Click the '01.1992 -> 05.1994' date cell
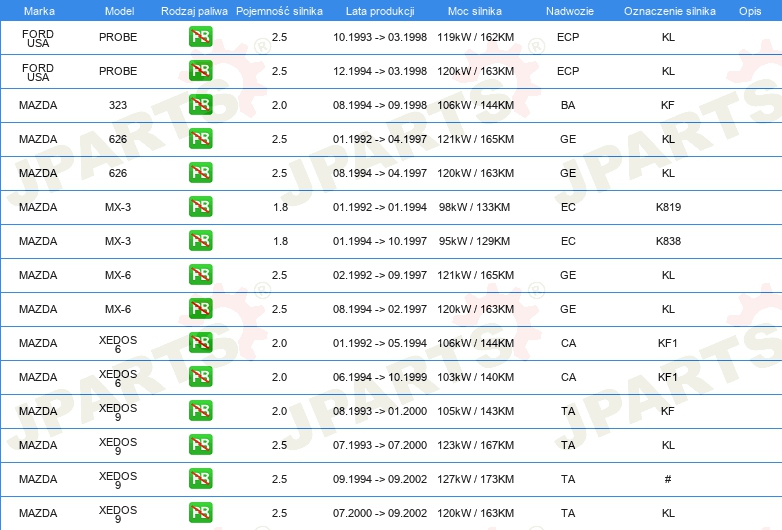This screenshot has width=782, height=530. (380, 343)
